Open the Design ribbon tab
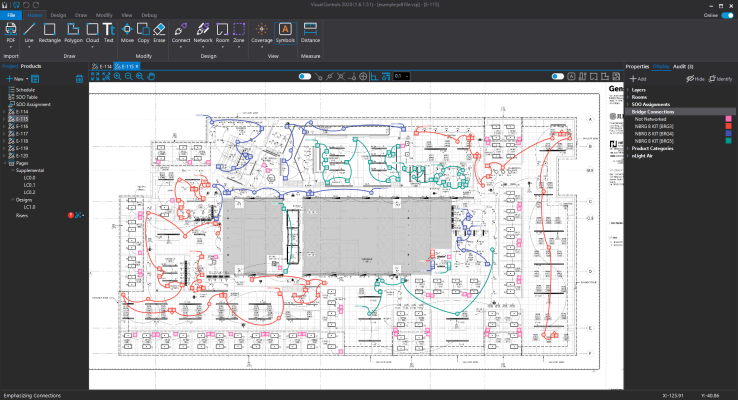The height and width of the screenshot is (400, 738). [x=58, y=15]
